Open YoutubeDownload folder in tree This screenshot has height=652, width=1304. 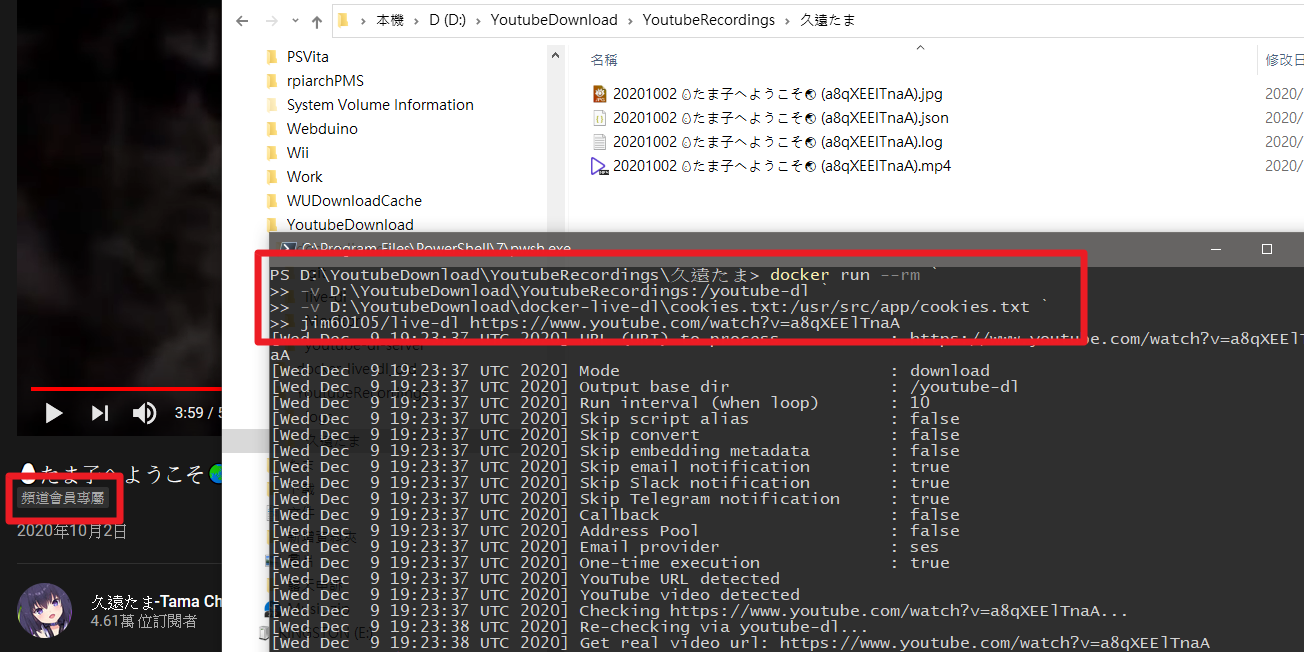tap(350, 225)
